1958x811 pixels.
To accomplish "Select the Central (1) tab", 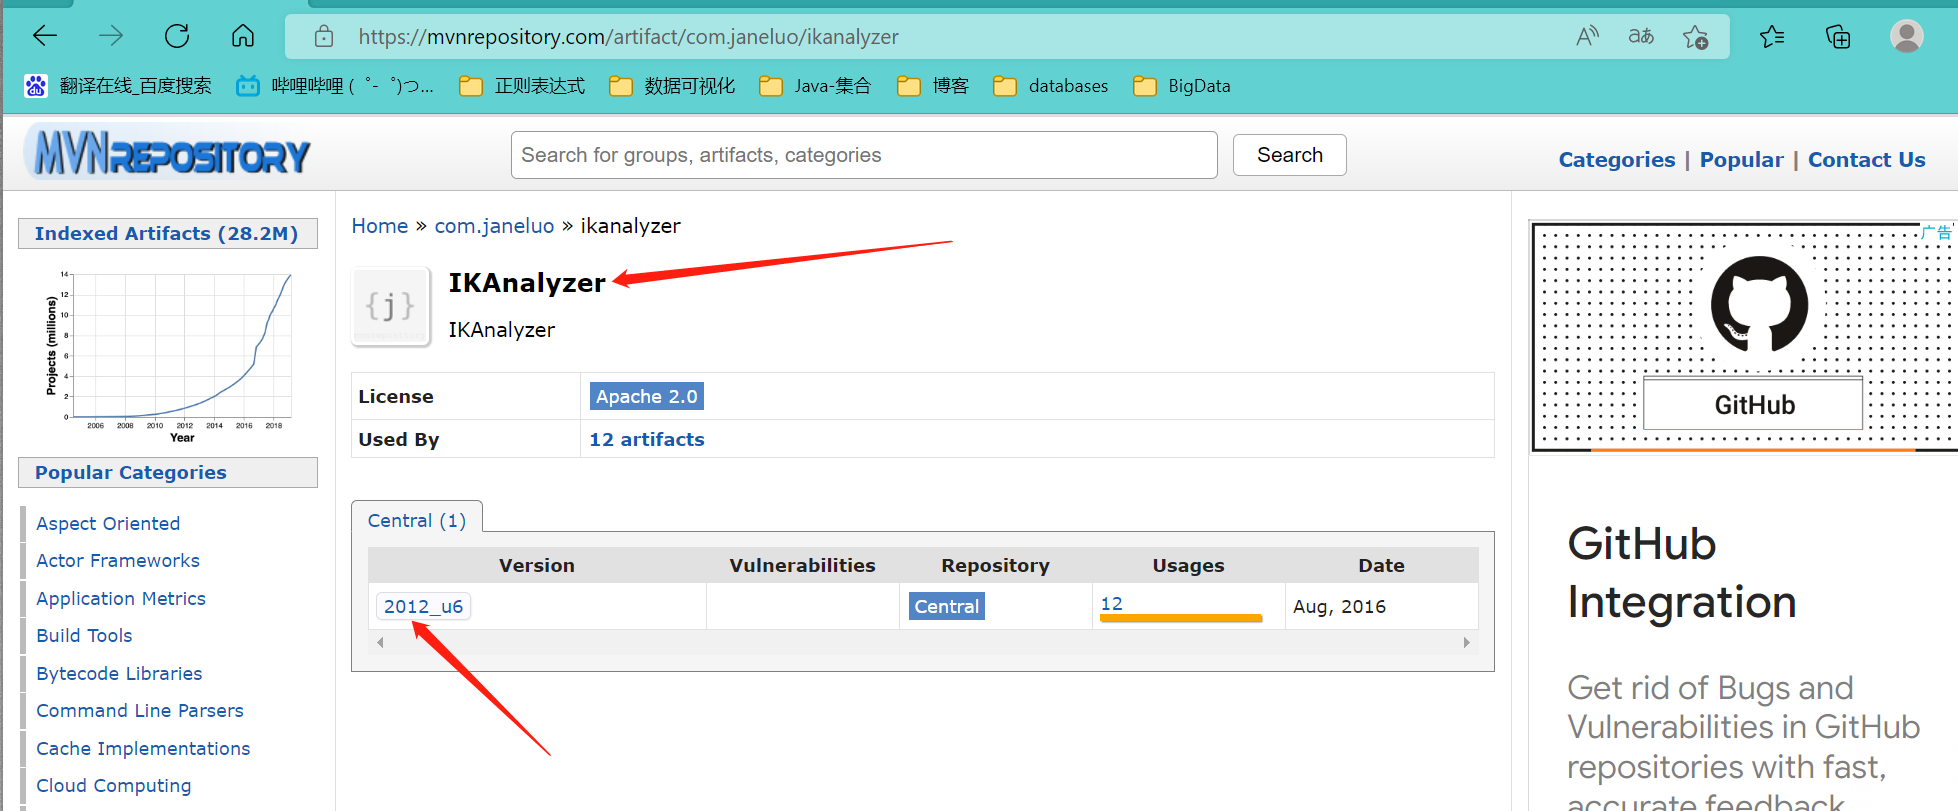I will (417, 520).
